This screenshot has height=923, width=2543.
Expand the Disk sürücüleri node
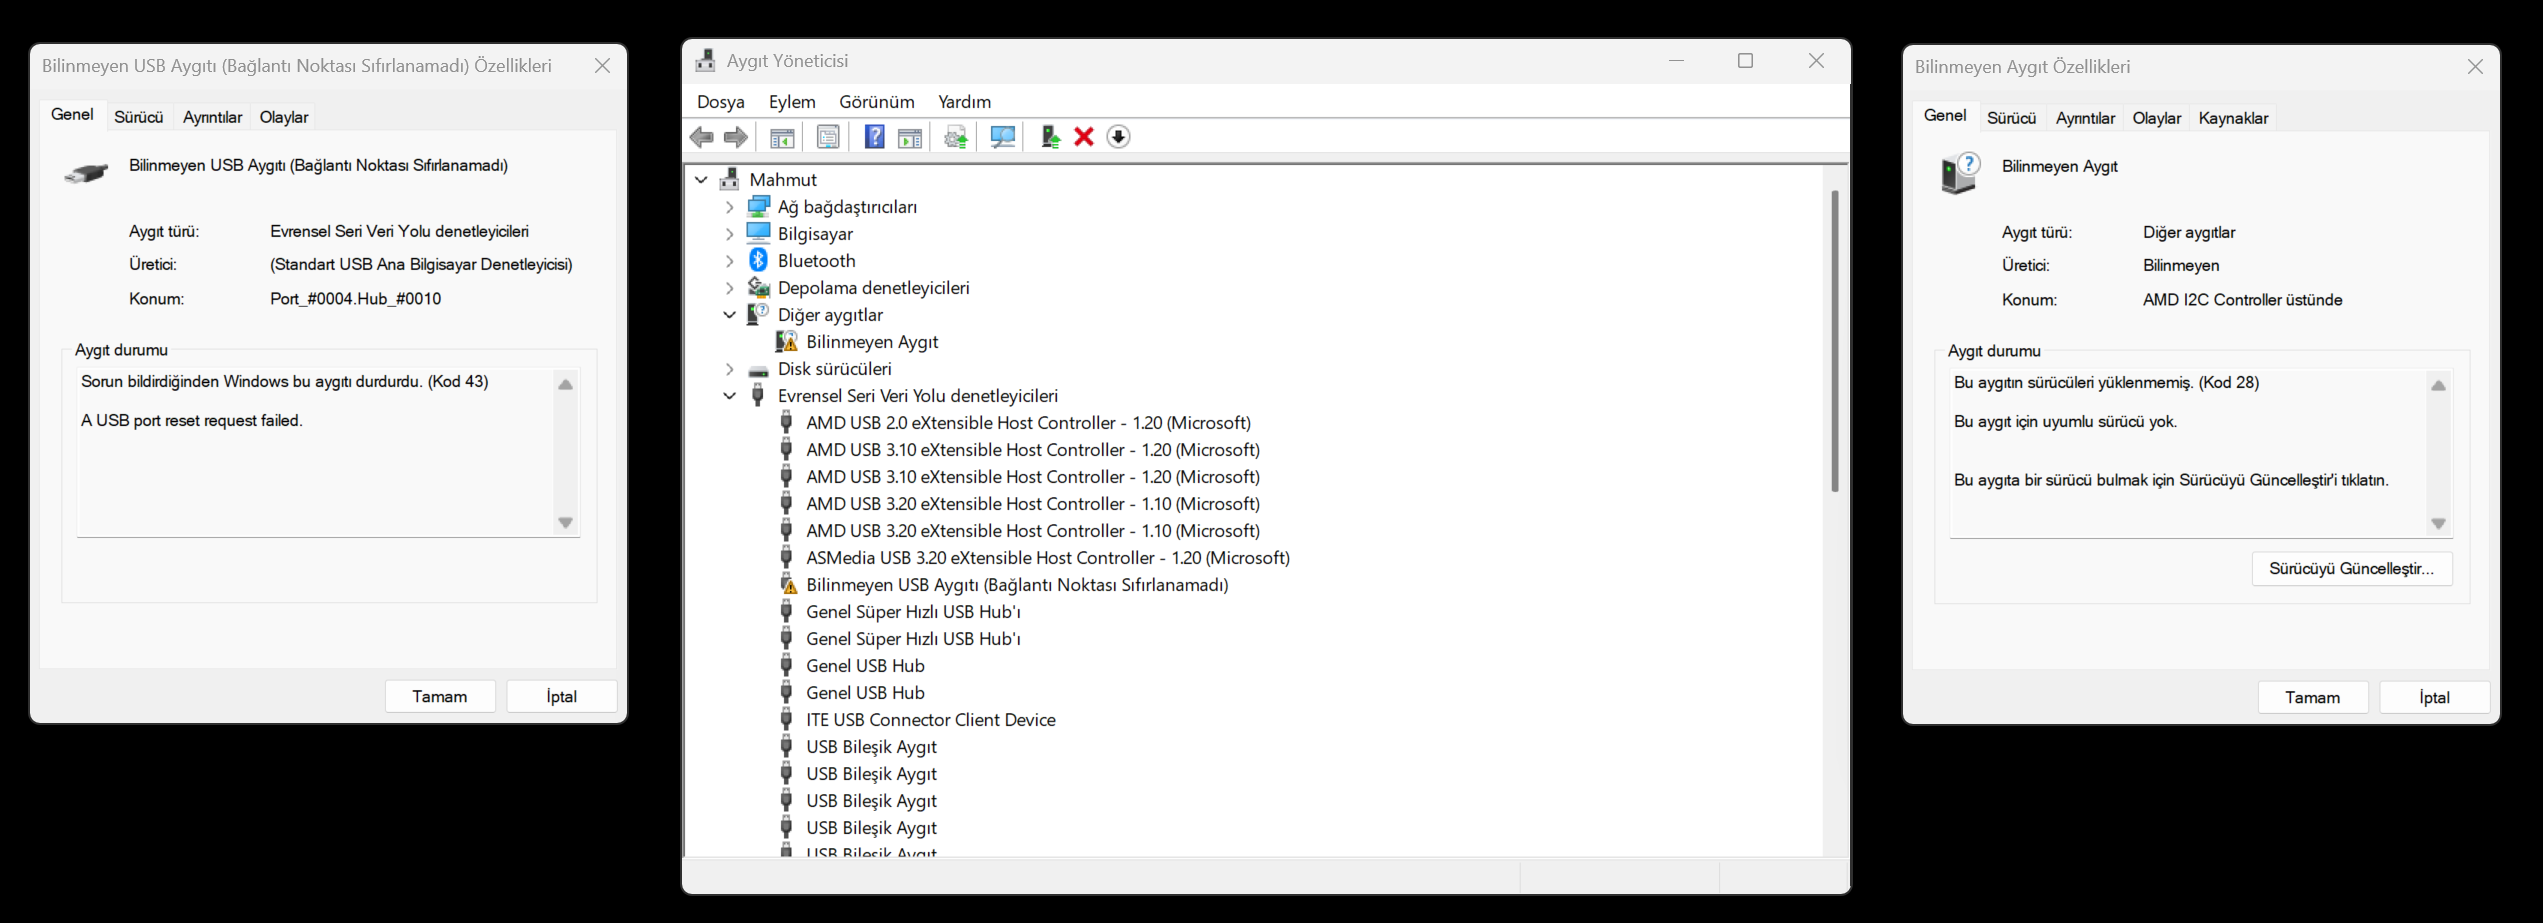(x=730, y=369)
